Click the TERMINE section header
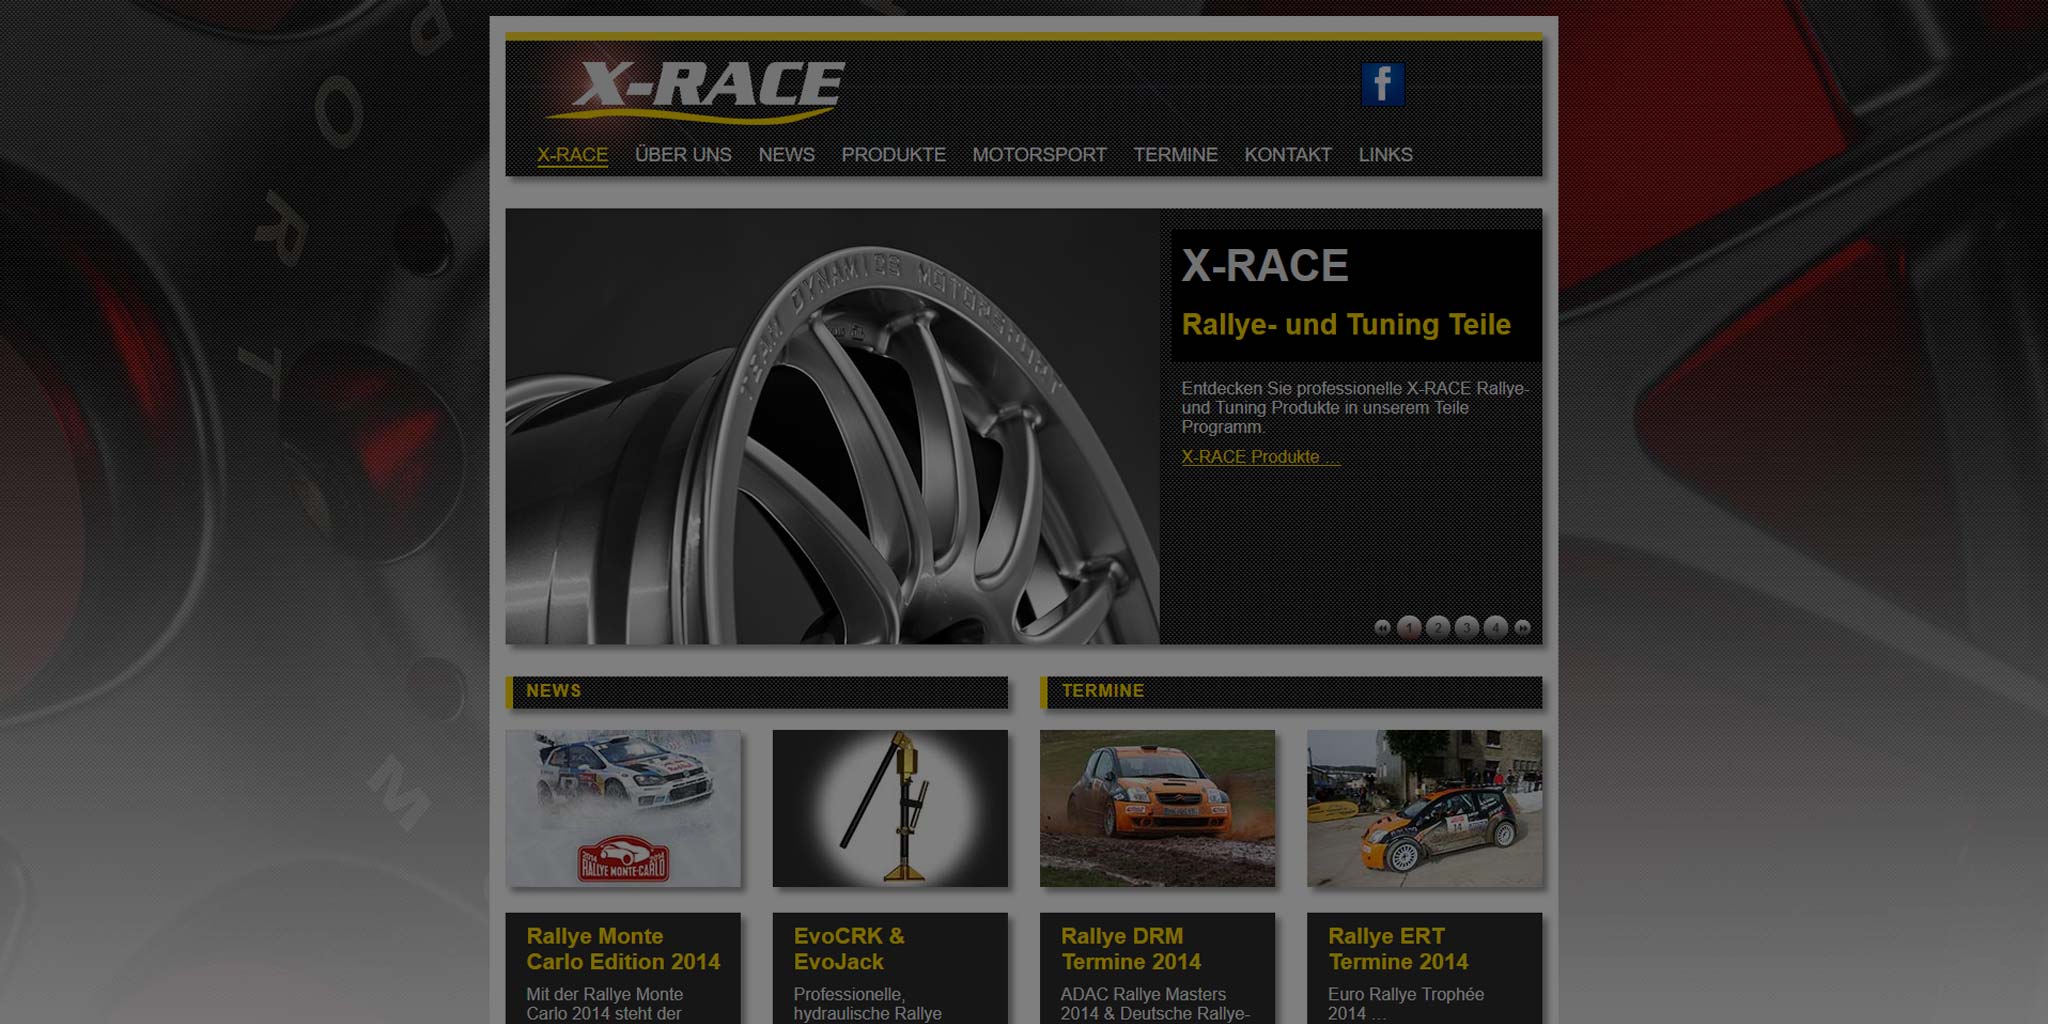This screenshot has width=2048, height=1024. [1291, 692]
